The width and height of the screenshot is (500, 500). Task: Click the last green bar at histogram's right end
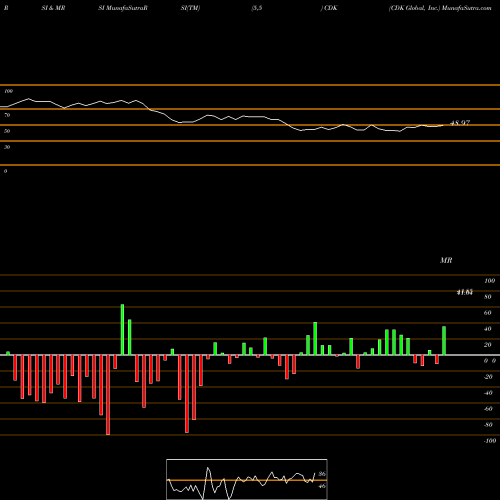tap(444, 341)
